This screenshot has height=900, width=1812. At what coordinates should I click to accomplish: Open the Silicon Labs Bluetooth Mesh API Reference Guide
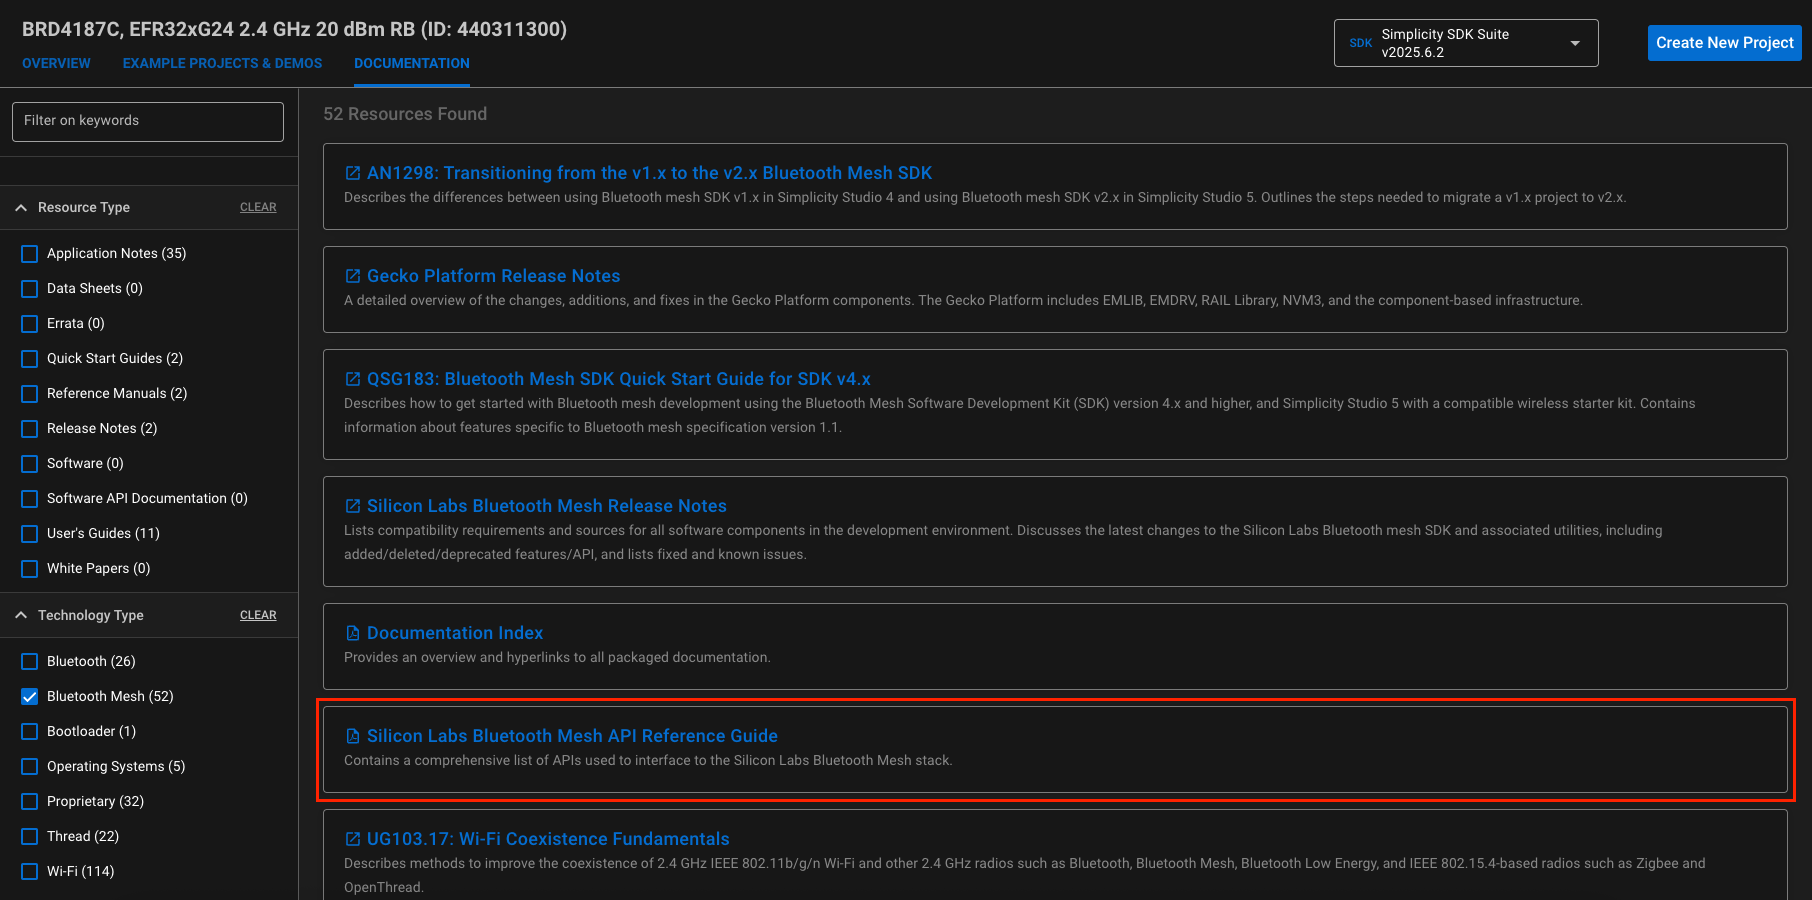coord(572,735)
